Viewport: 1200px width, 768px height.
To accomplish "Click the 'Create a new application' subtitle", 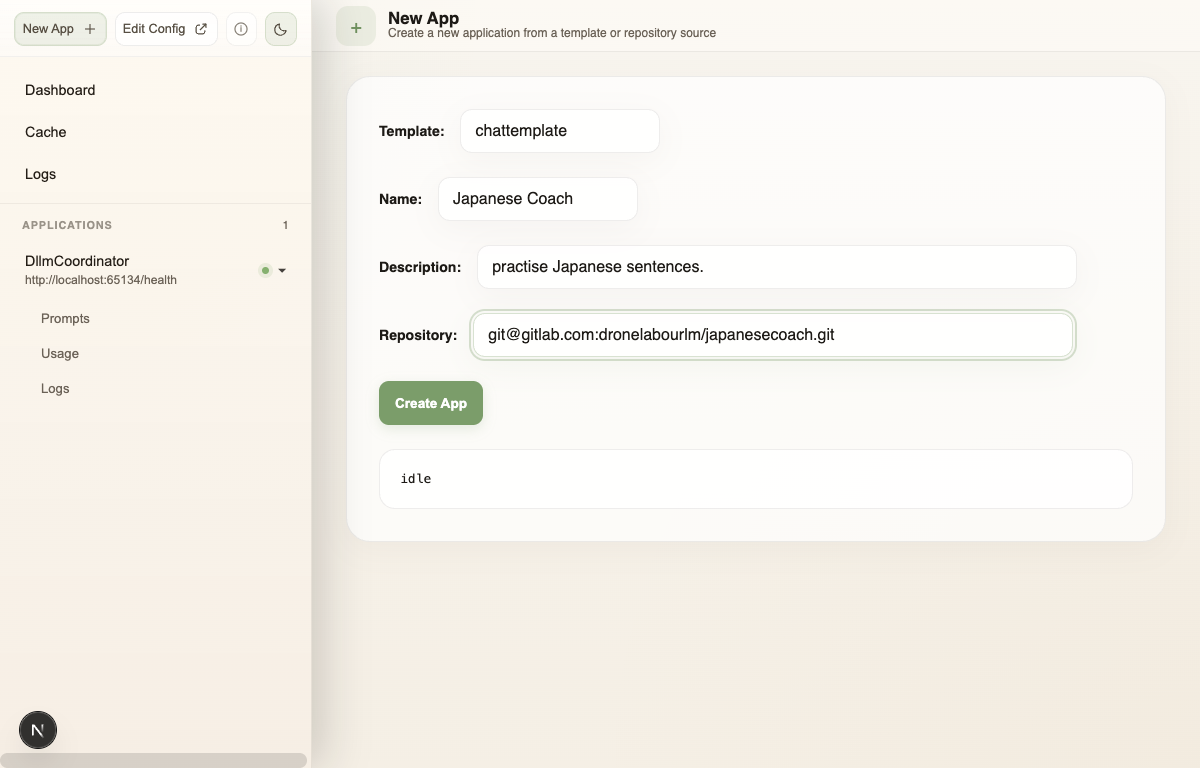I will point(552,33).
